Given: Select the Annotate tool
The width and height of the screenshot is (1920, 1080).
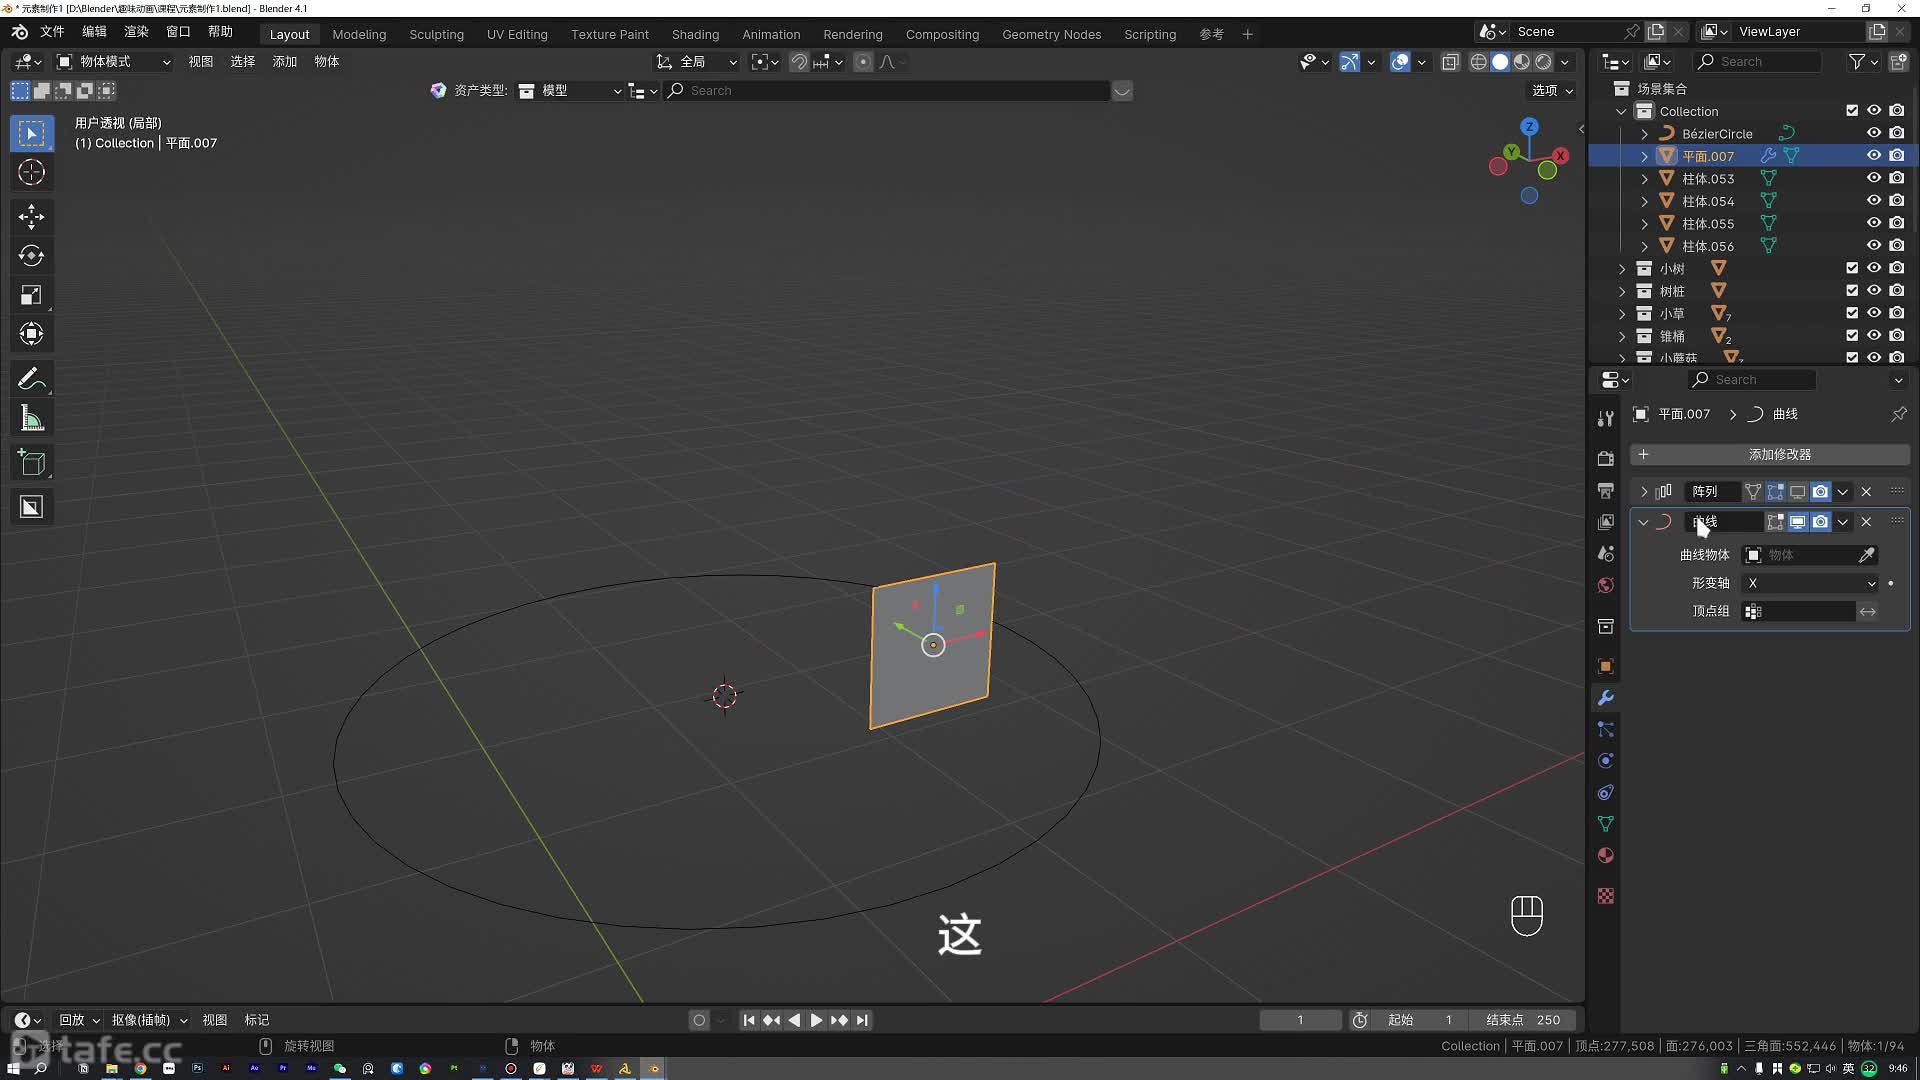Looking at the screenshot, I should [x=31, y=379].
